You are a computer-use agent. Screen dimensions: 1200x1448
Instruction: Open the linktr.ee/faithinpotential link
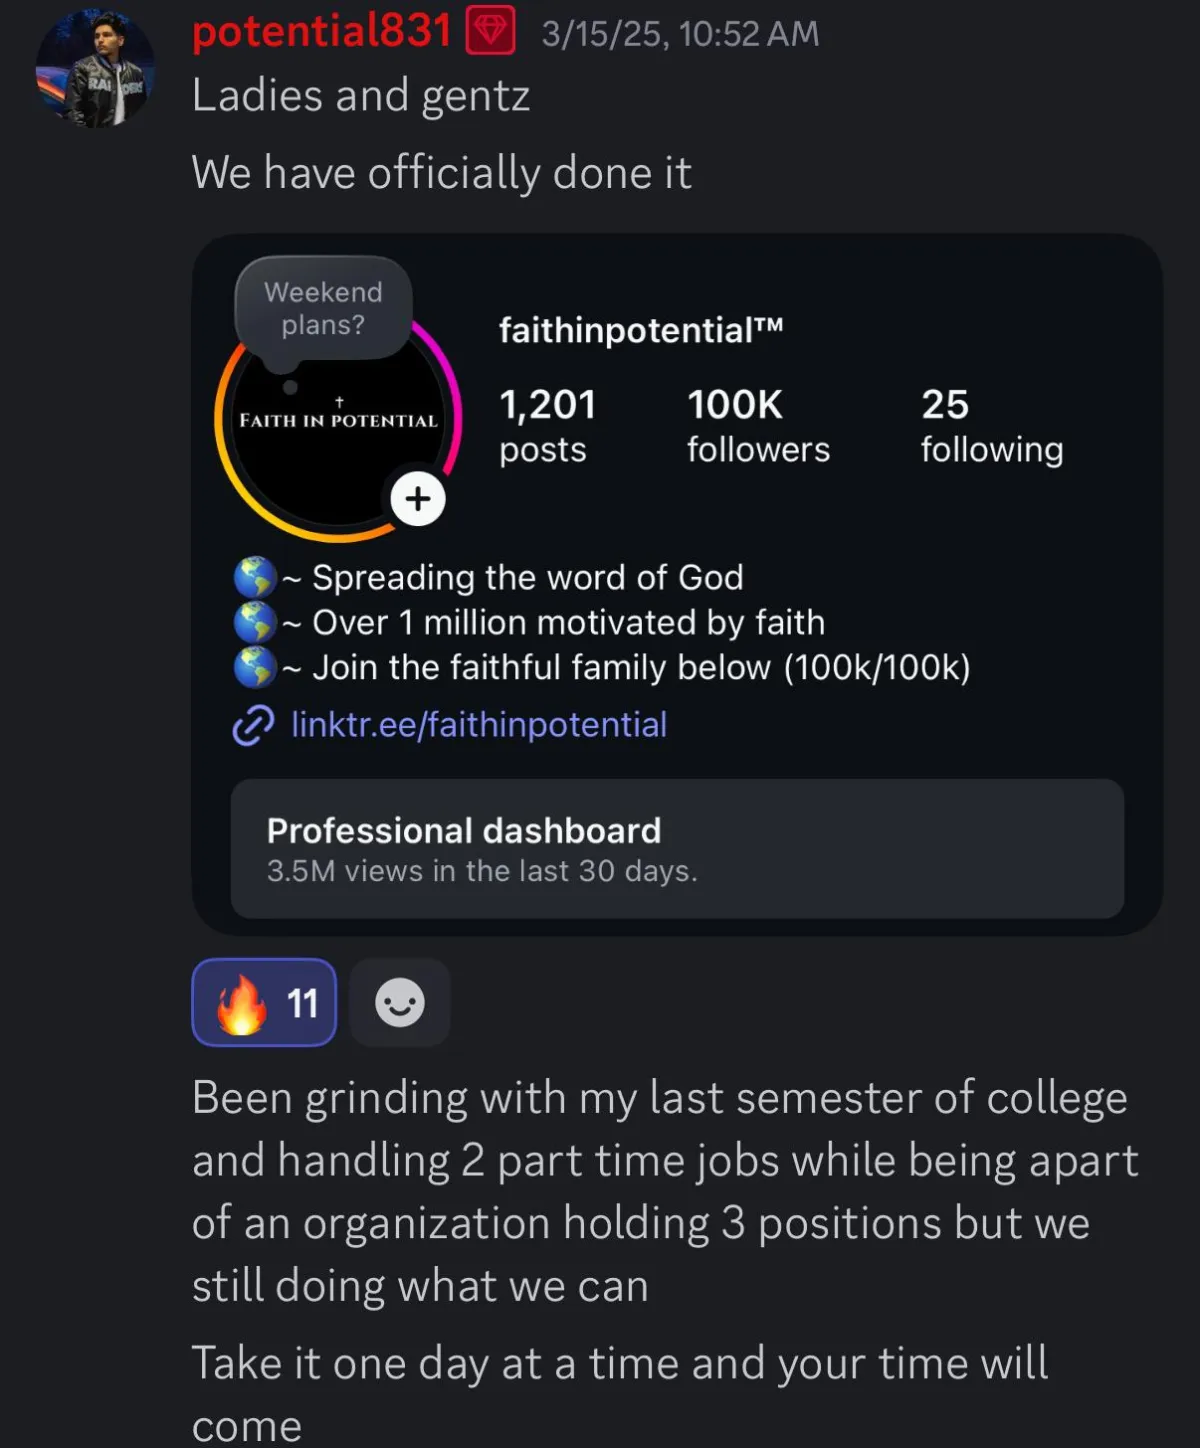tap(479, 724)
